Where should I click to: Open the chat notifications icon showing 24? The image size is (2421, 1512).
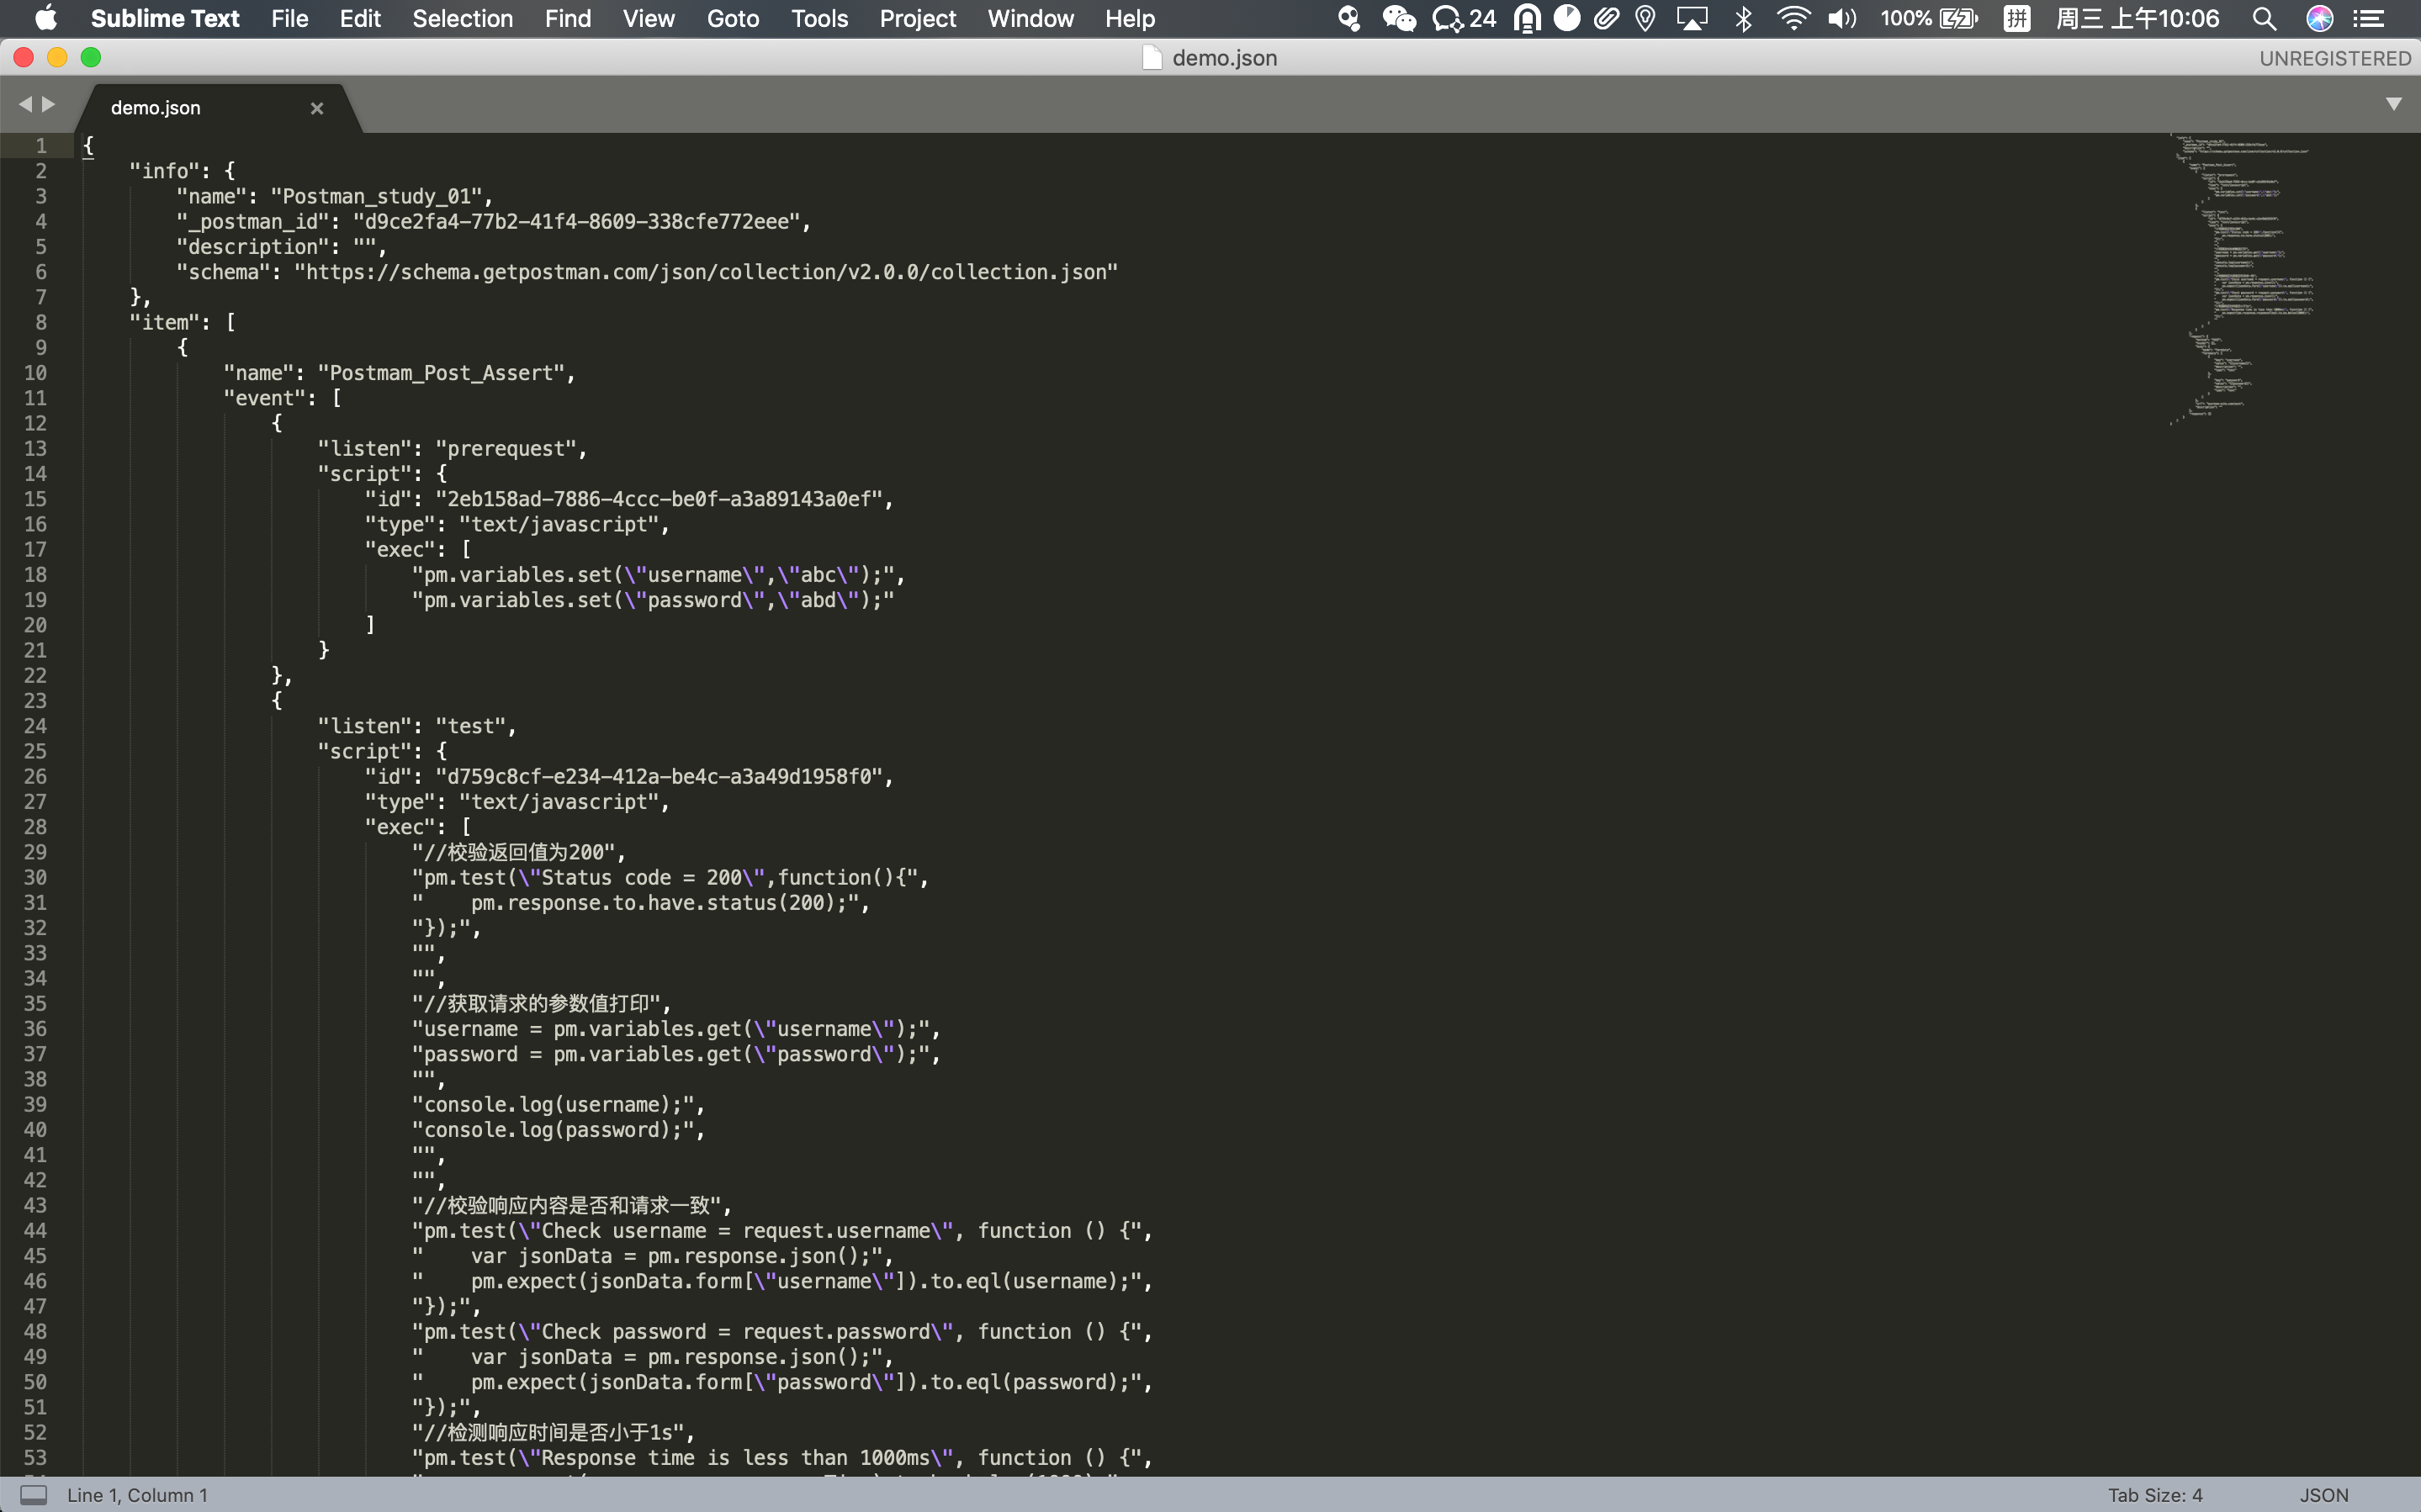point(1465,18)
